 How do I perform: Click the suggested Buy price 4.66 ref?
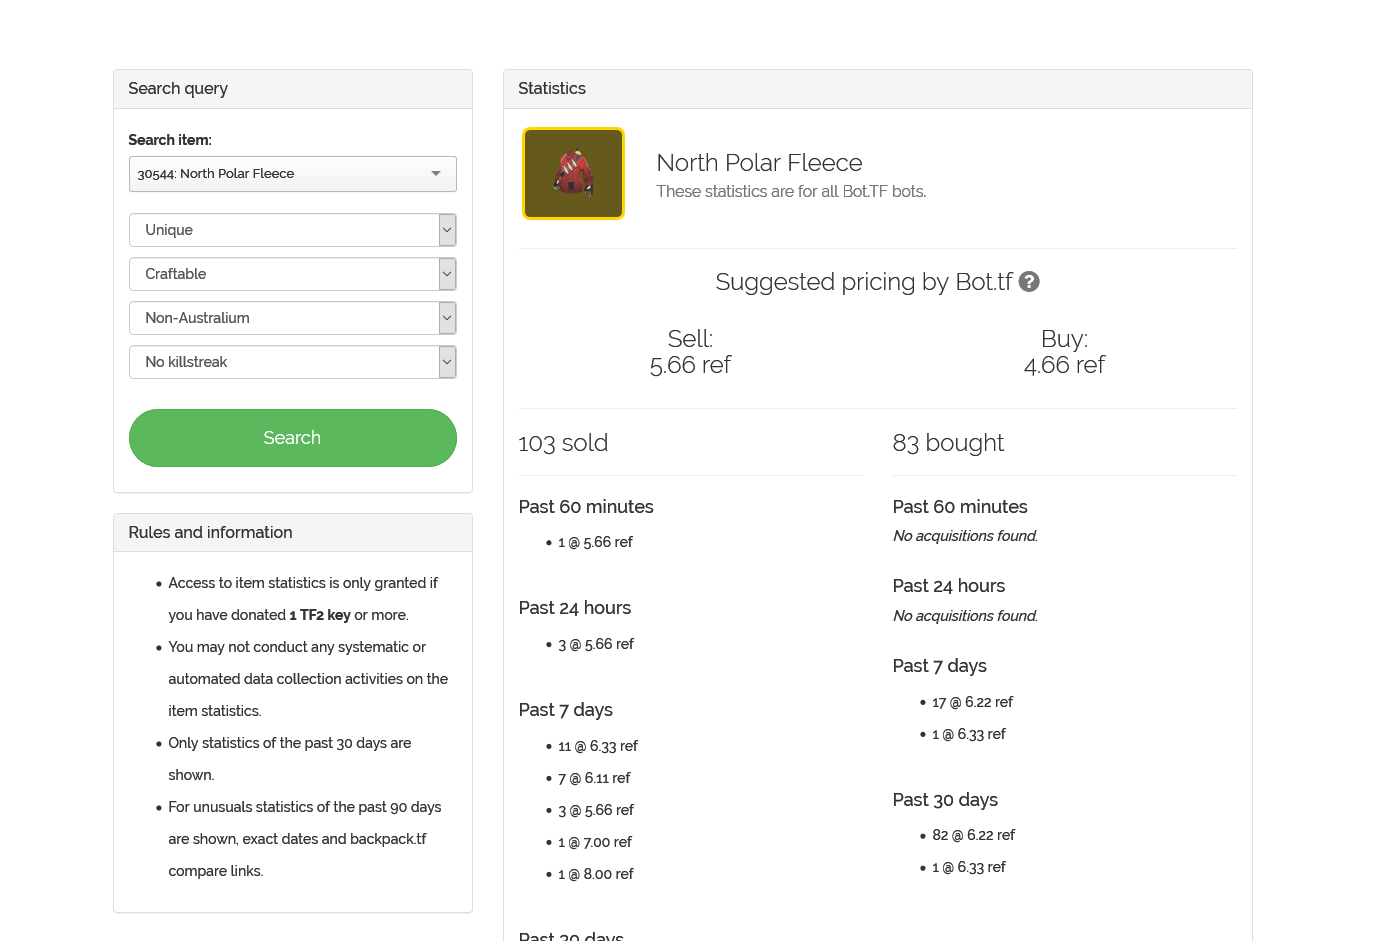pos(1064,365)
